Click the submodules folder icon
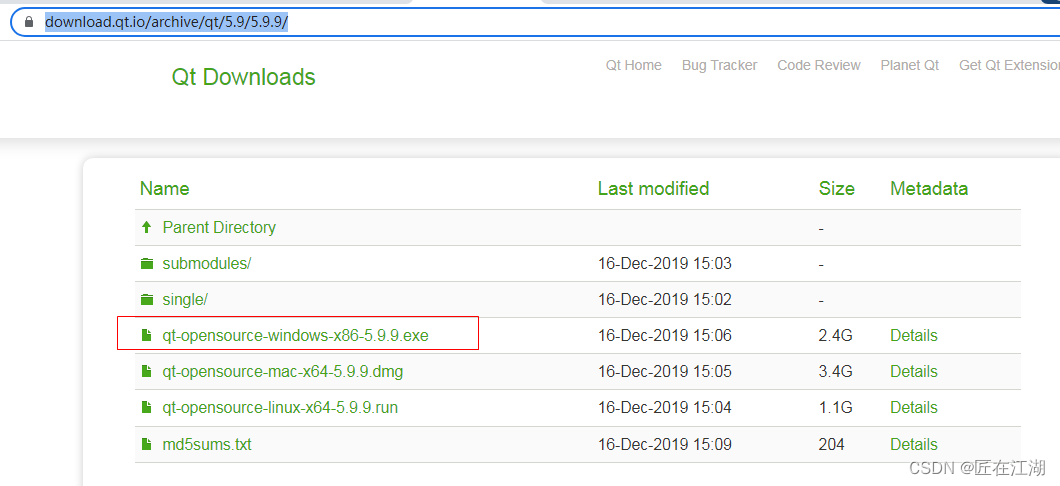1060x486 pixels. tap(146, 264)
